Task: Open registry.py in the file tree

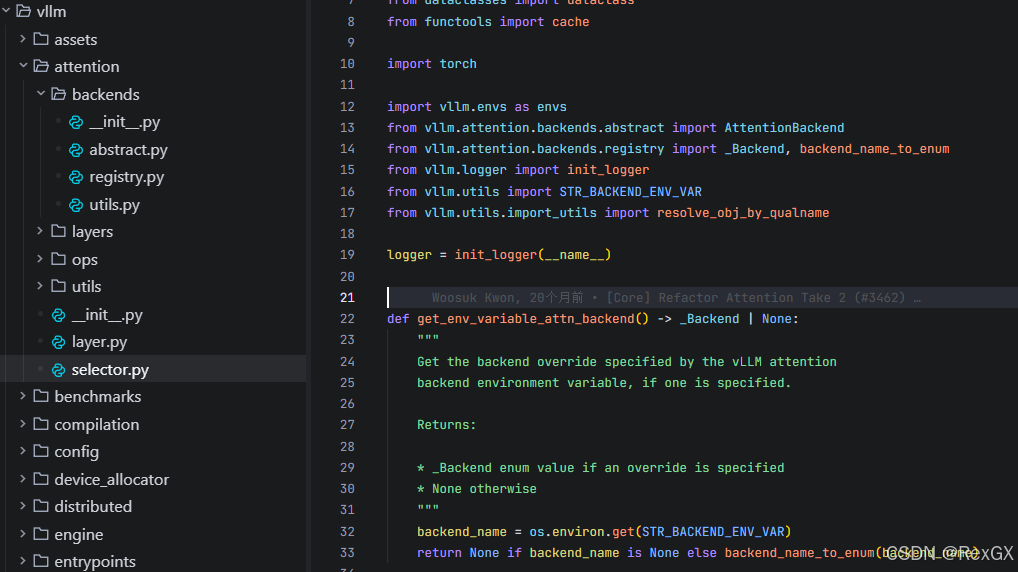Action: click(127, 177)
